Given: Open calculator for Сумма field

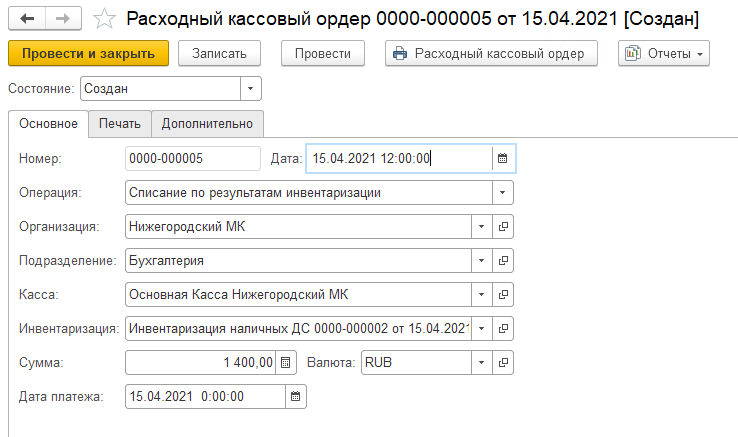Looking at the screenshot, I should [285, 362].
